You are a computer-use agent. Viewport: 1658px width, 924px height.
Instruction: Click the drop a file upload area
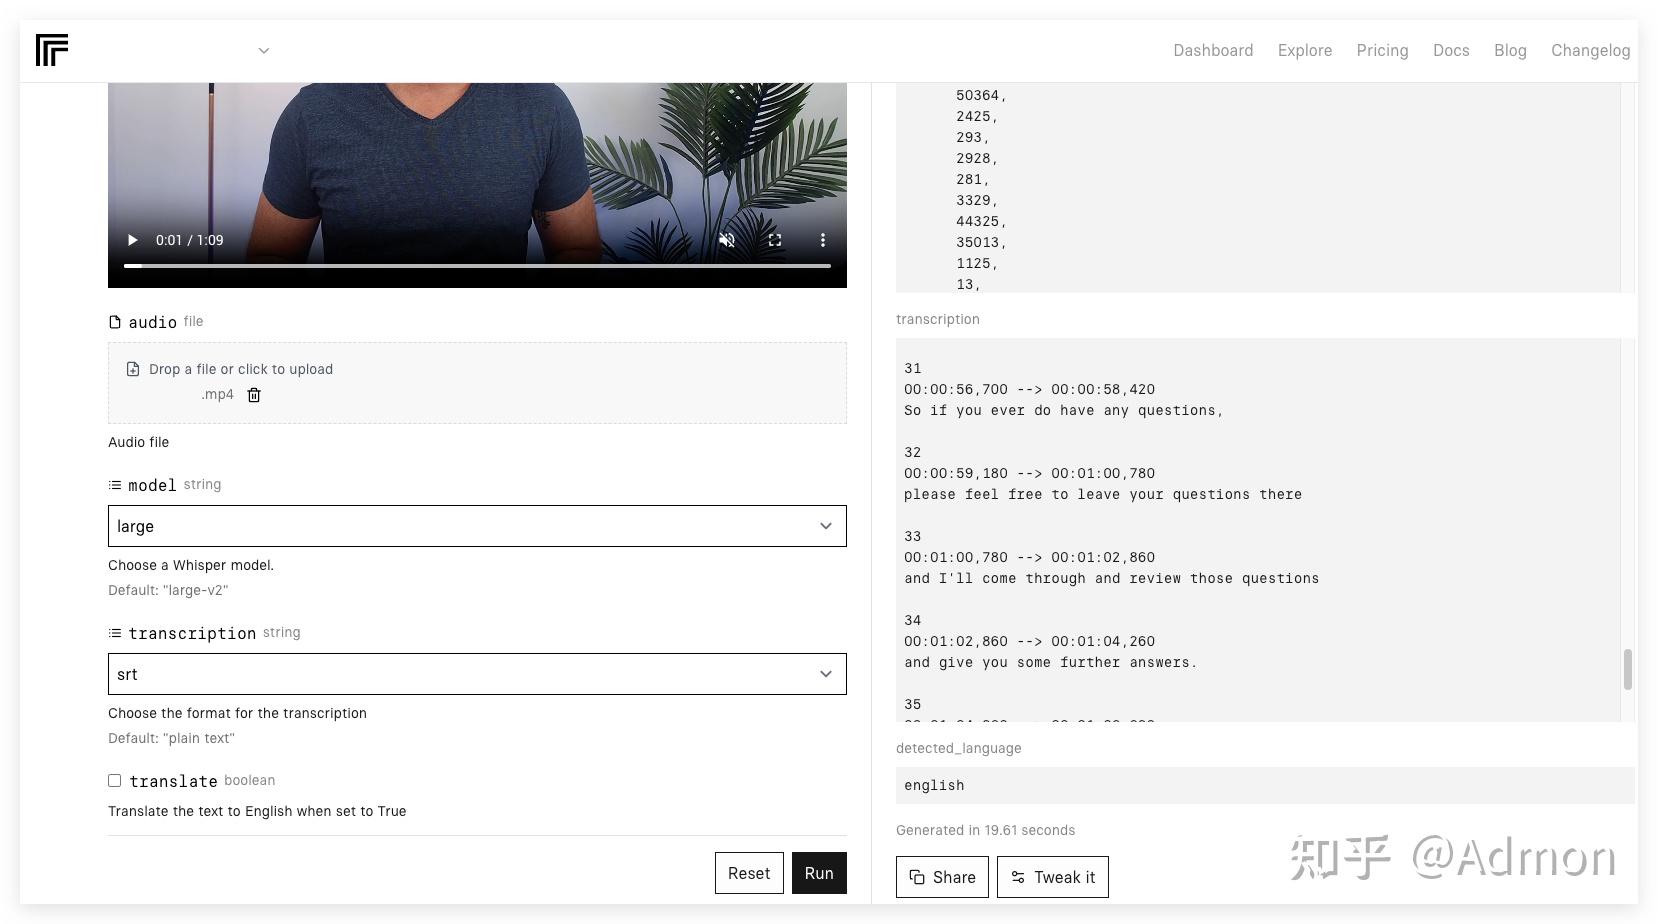click(x=477, y=383)
